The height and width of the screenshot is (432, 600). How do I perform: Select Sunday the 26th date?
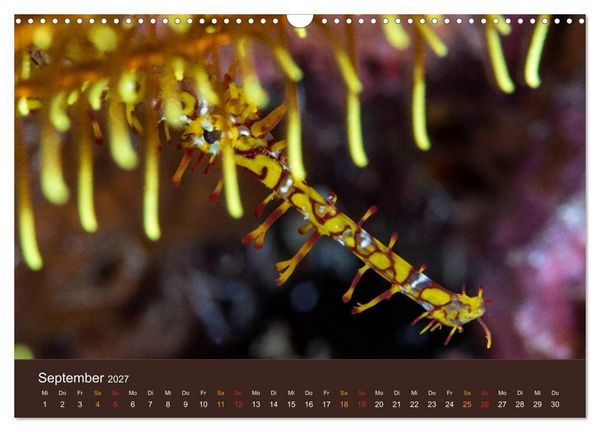pos(485,404)
